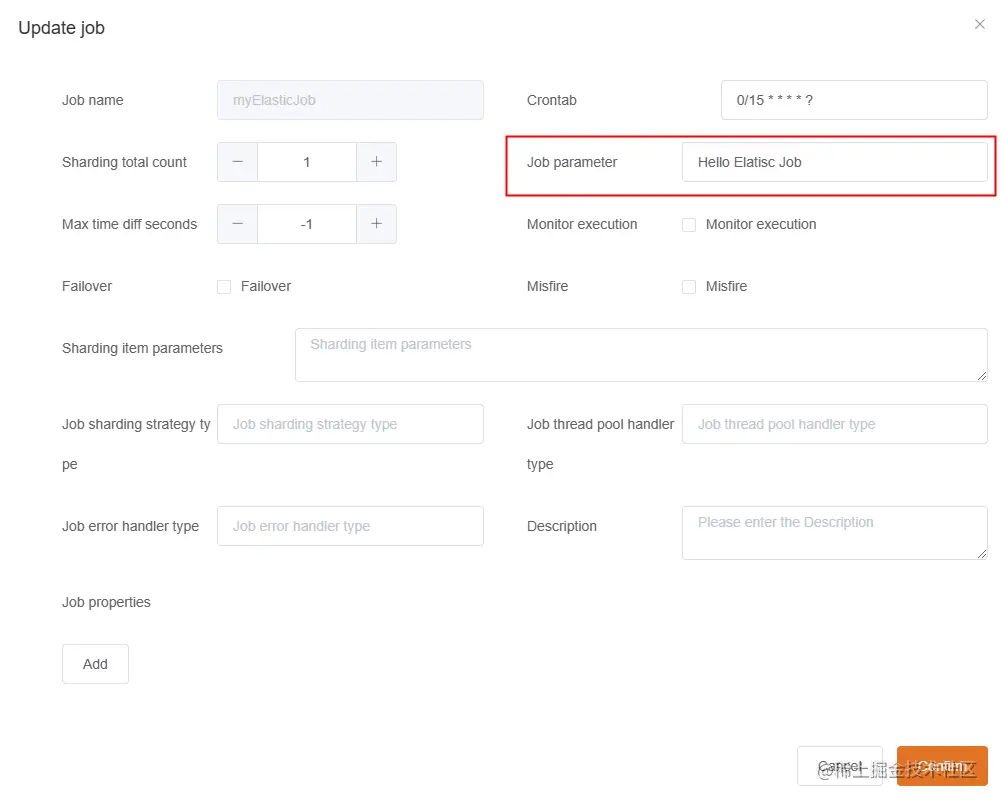Click the Sharding item parameters textarea

641,355
